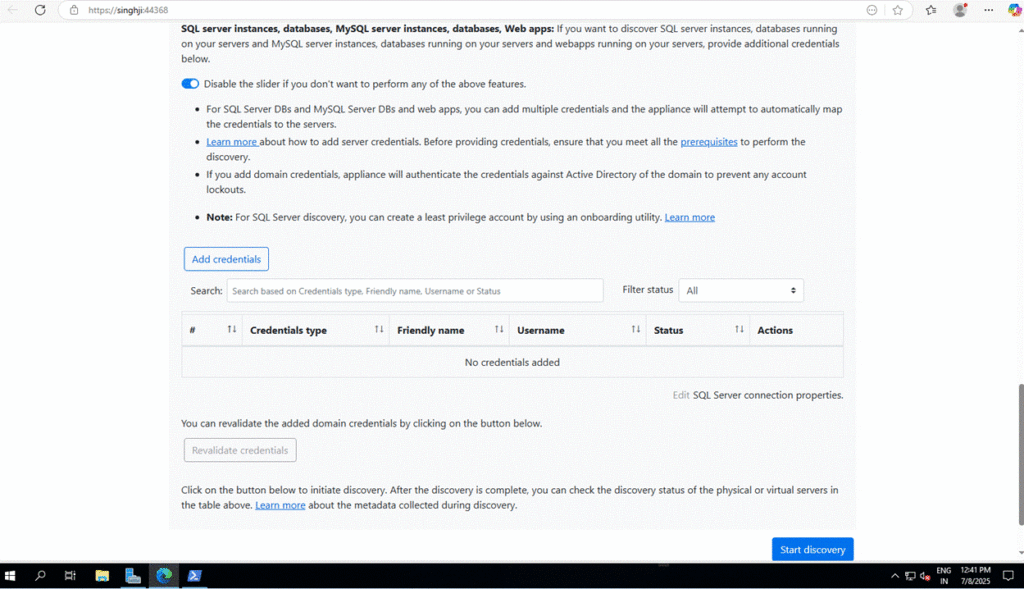Sort the table by Credentials type column

379,330
